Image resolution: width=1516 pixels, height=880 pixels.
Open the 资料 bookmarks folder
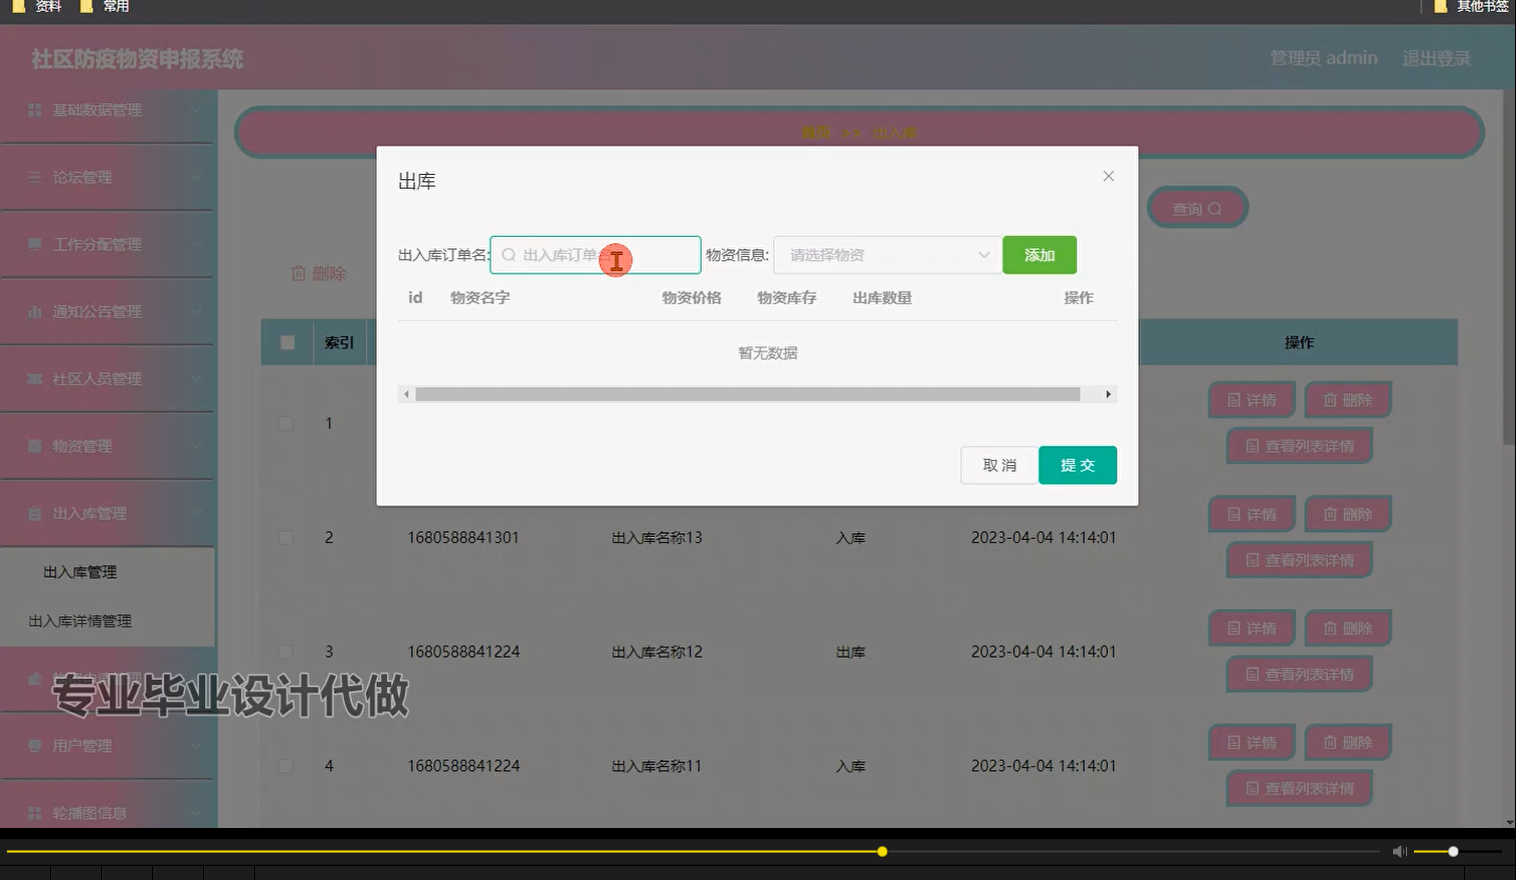[x=36, y=7]
